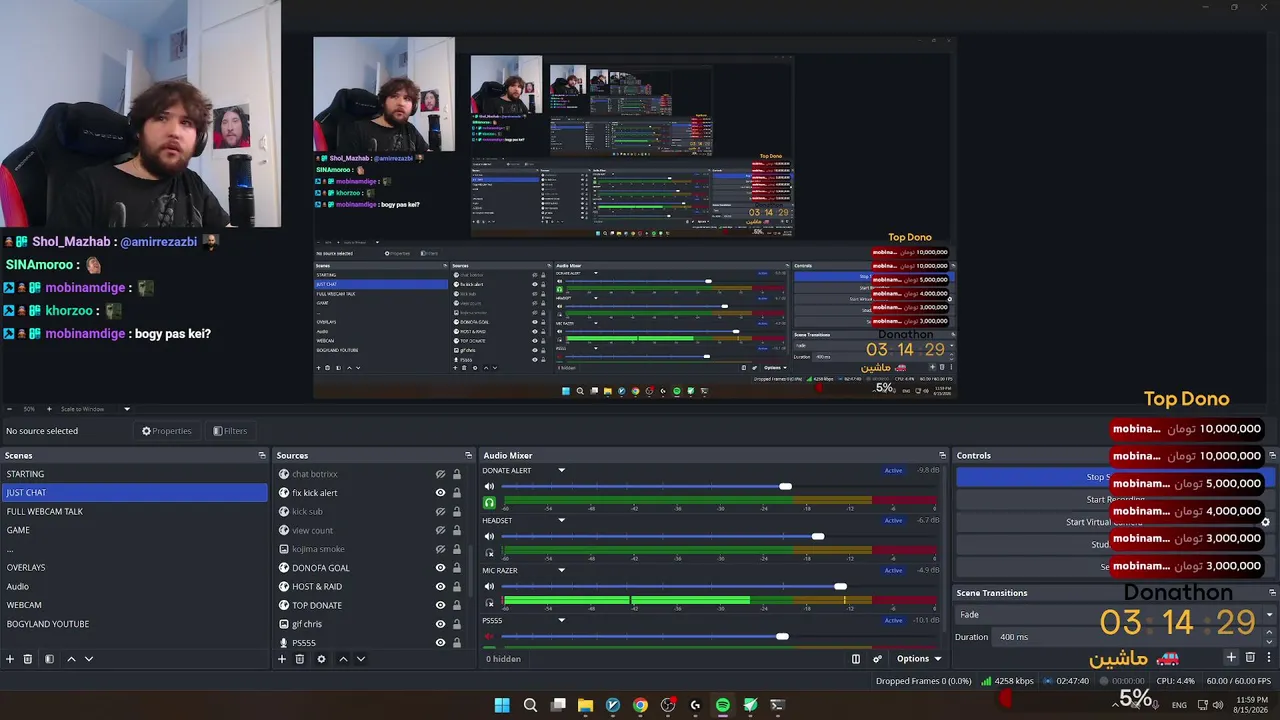Select the WEBCAM scene
This screenshot has height=720, width=1280.
click(x=135, y=605)
